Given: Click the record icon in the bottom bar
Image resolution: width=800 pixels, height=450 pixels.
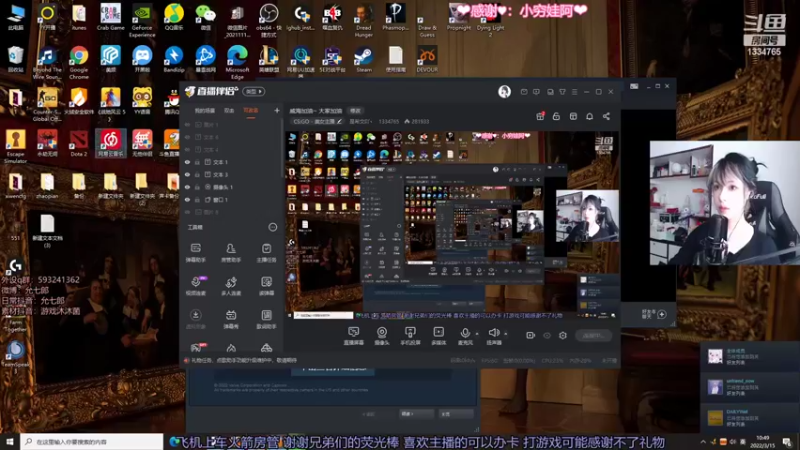Looking at the screenshot, I should coord(531,335).
